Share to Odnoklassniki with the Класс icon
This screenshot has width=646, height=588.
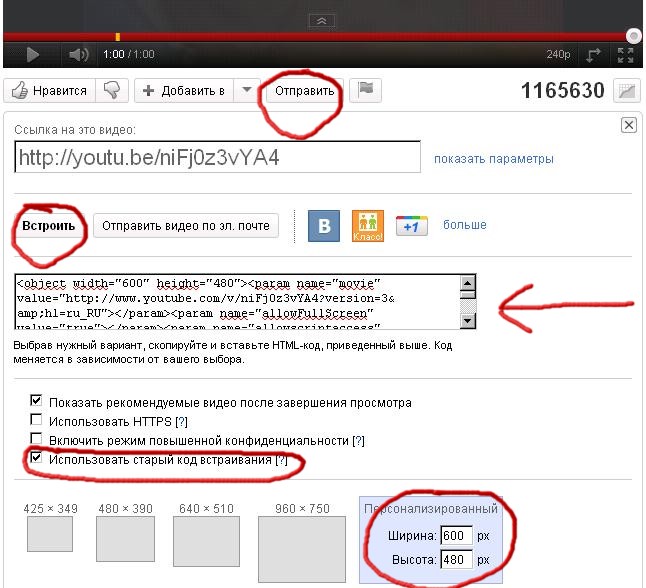point(368,226)
